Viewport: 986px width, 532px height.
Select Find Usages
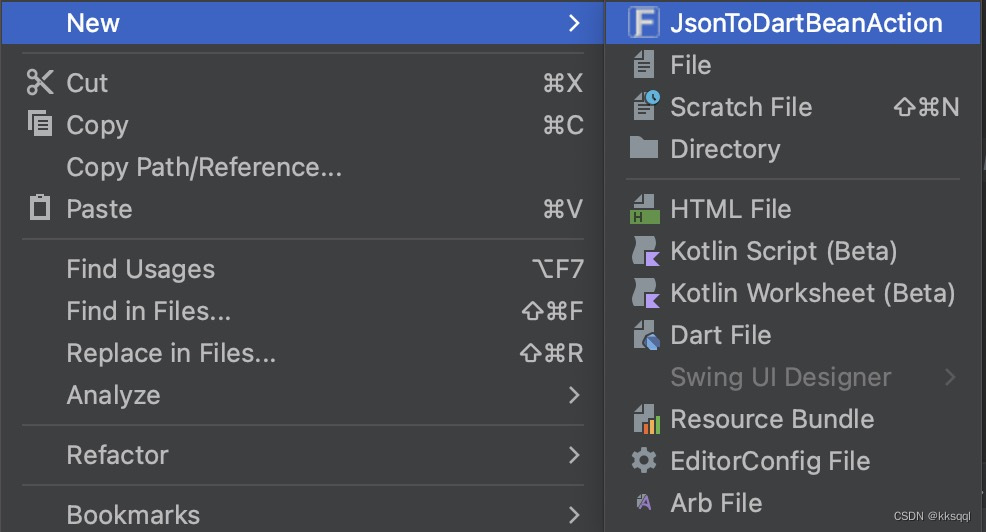pos(302,269)
